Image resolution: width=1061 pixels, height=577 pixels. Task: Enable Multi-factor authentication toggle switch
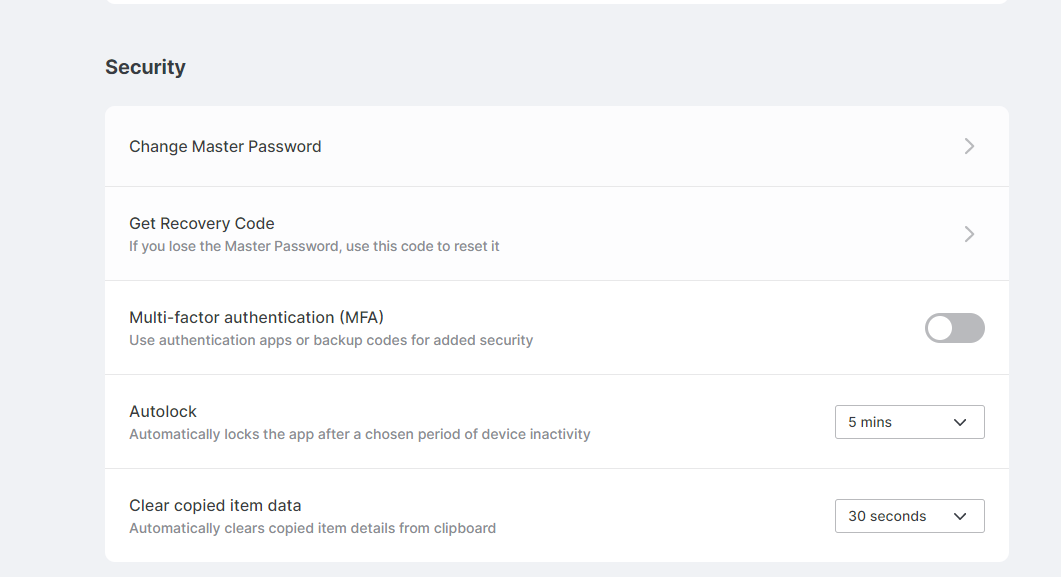(x=954, y=328)
